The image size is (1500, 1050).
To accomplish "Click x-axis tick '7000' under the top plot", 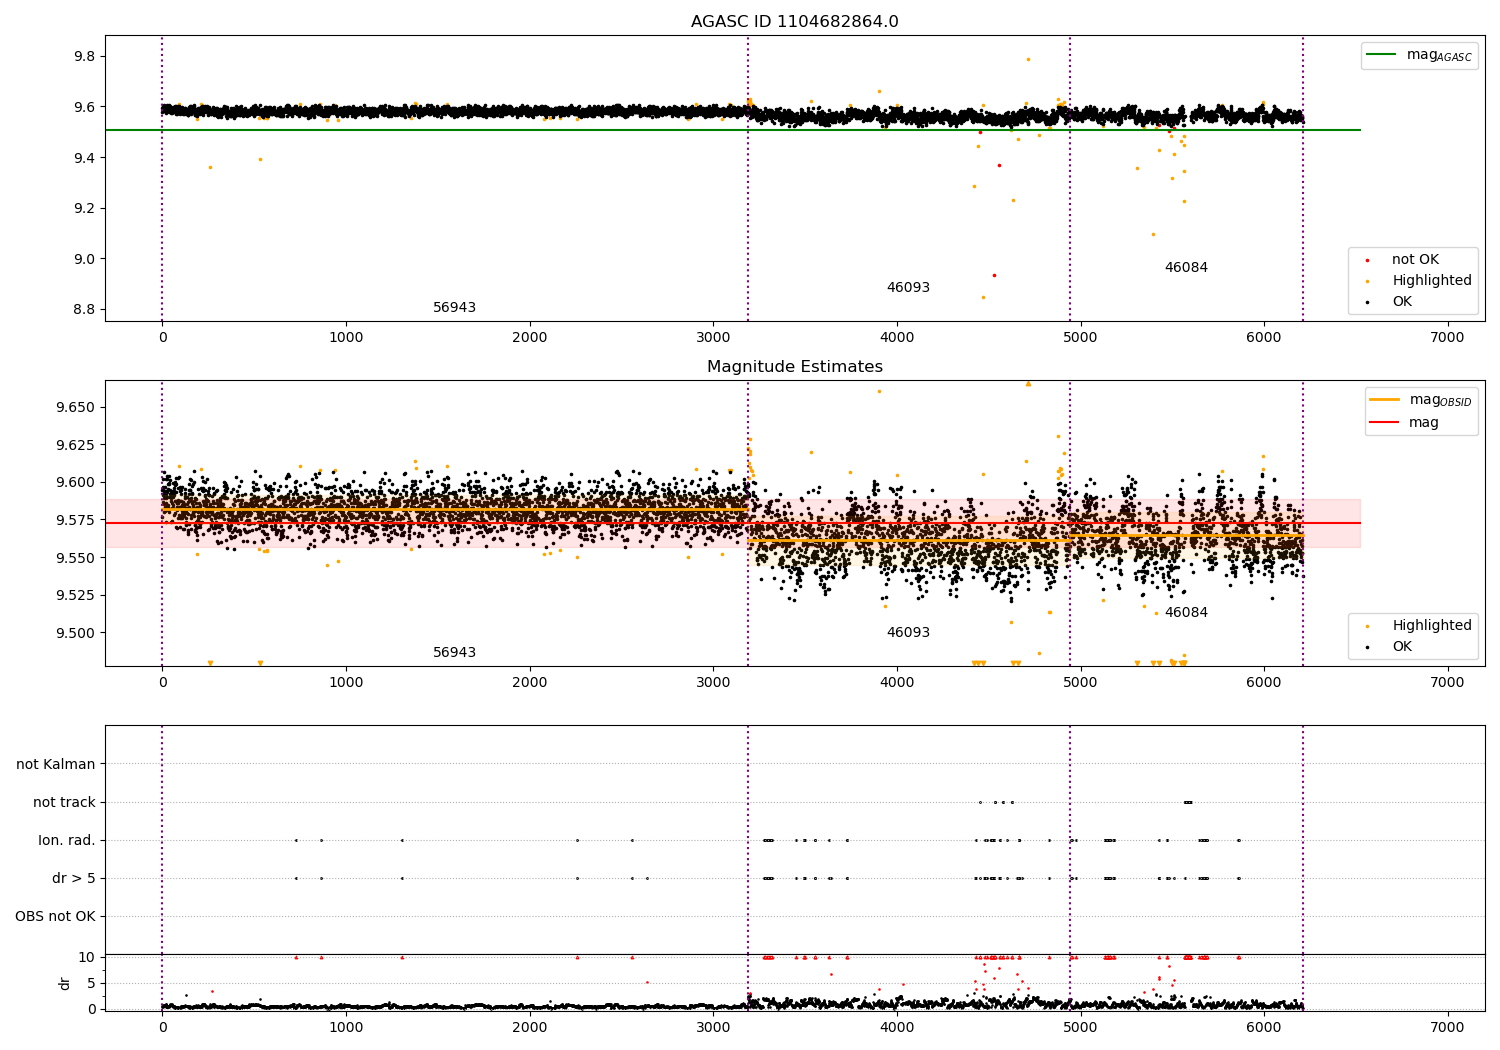I will (x=1447, y=338).
